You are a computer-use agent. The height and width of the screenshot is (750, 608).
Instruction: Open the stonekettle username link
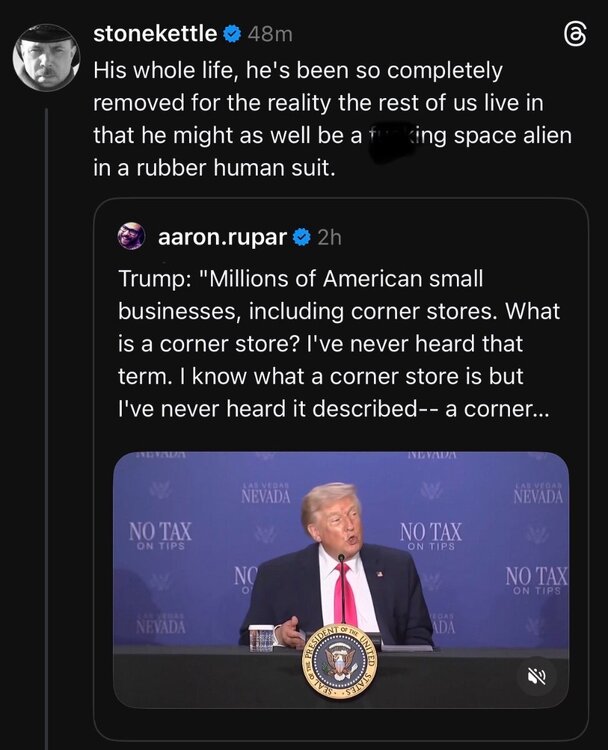tap(154, 34)
